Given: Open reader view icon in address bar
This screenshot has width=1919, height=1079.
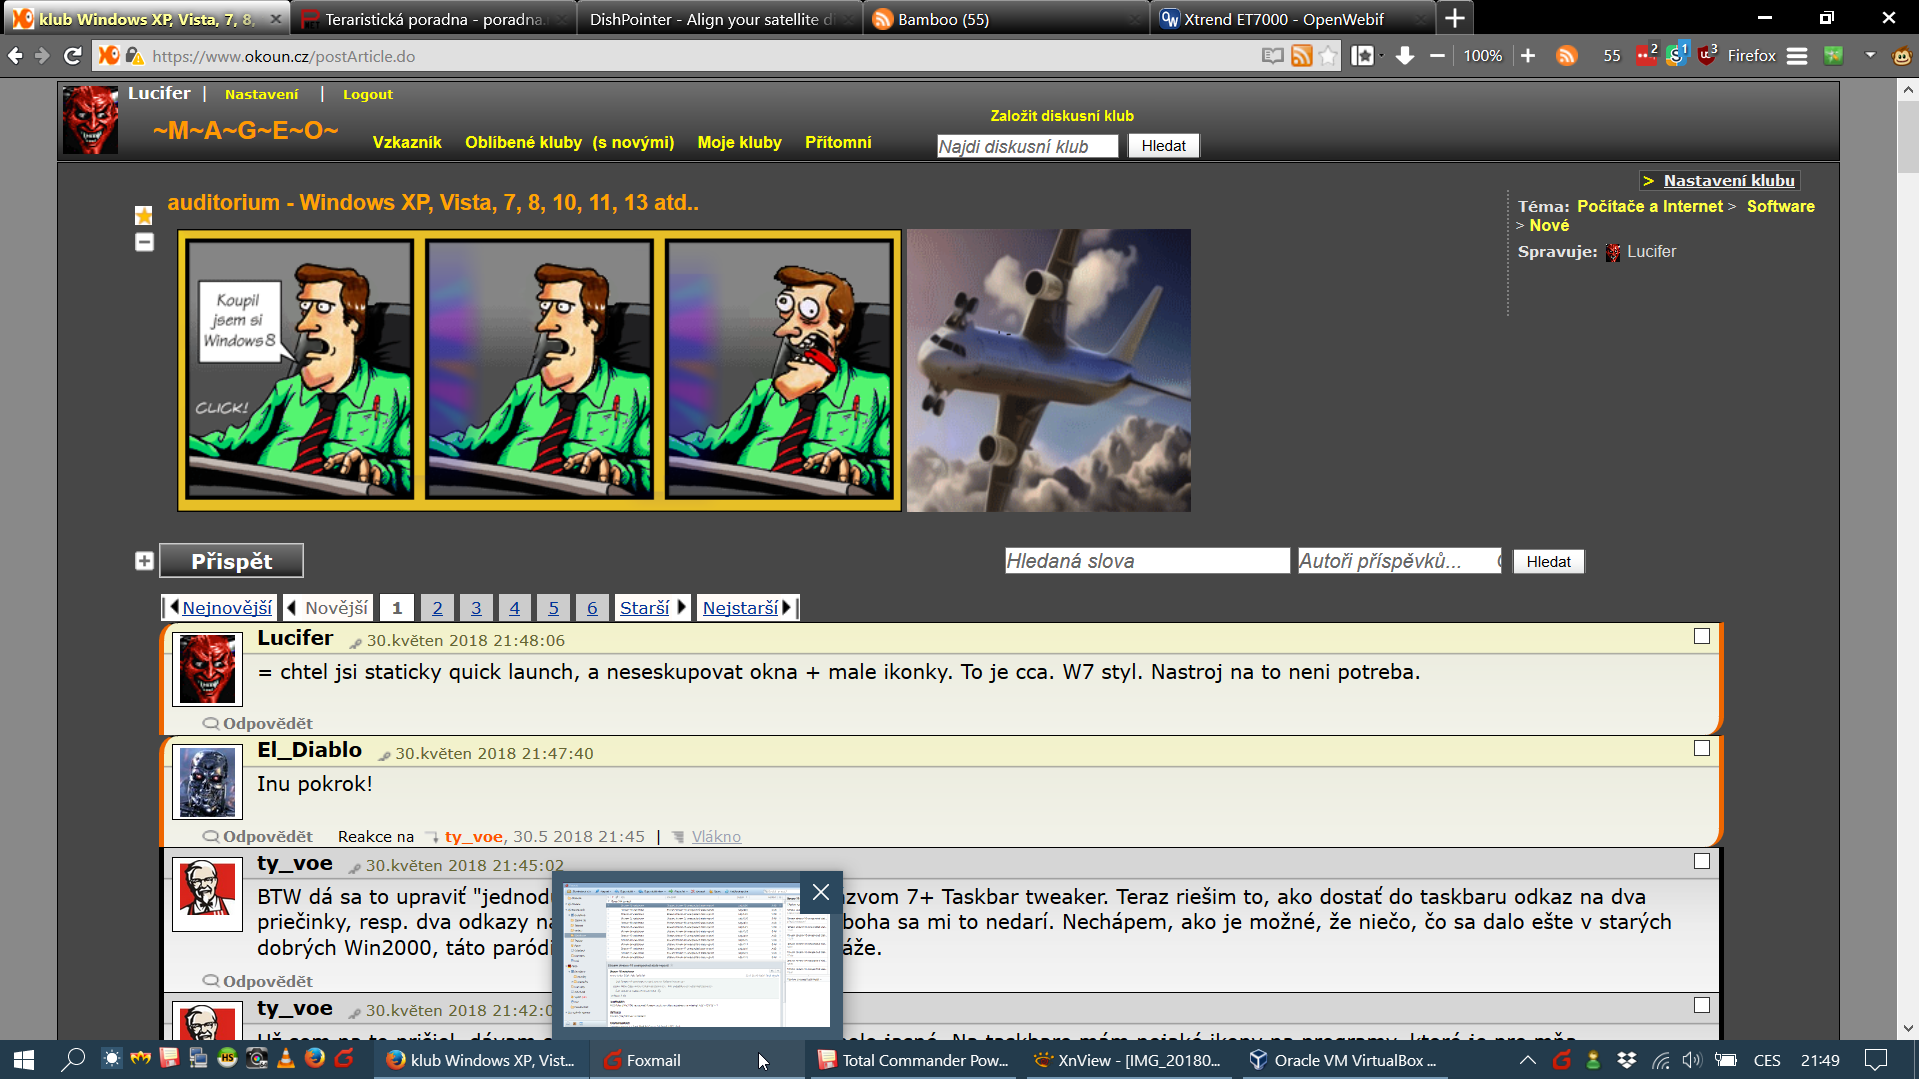Looking at the screenshot, I should [x=1272, y=56].
